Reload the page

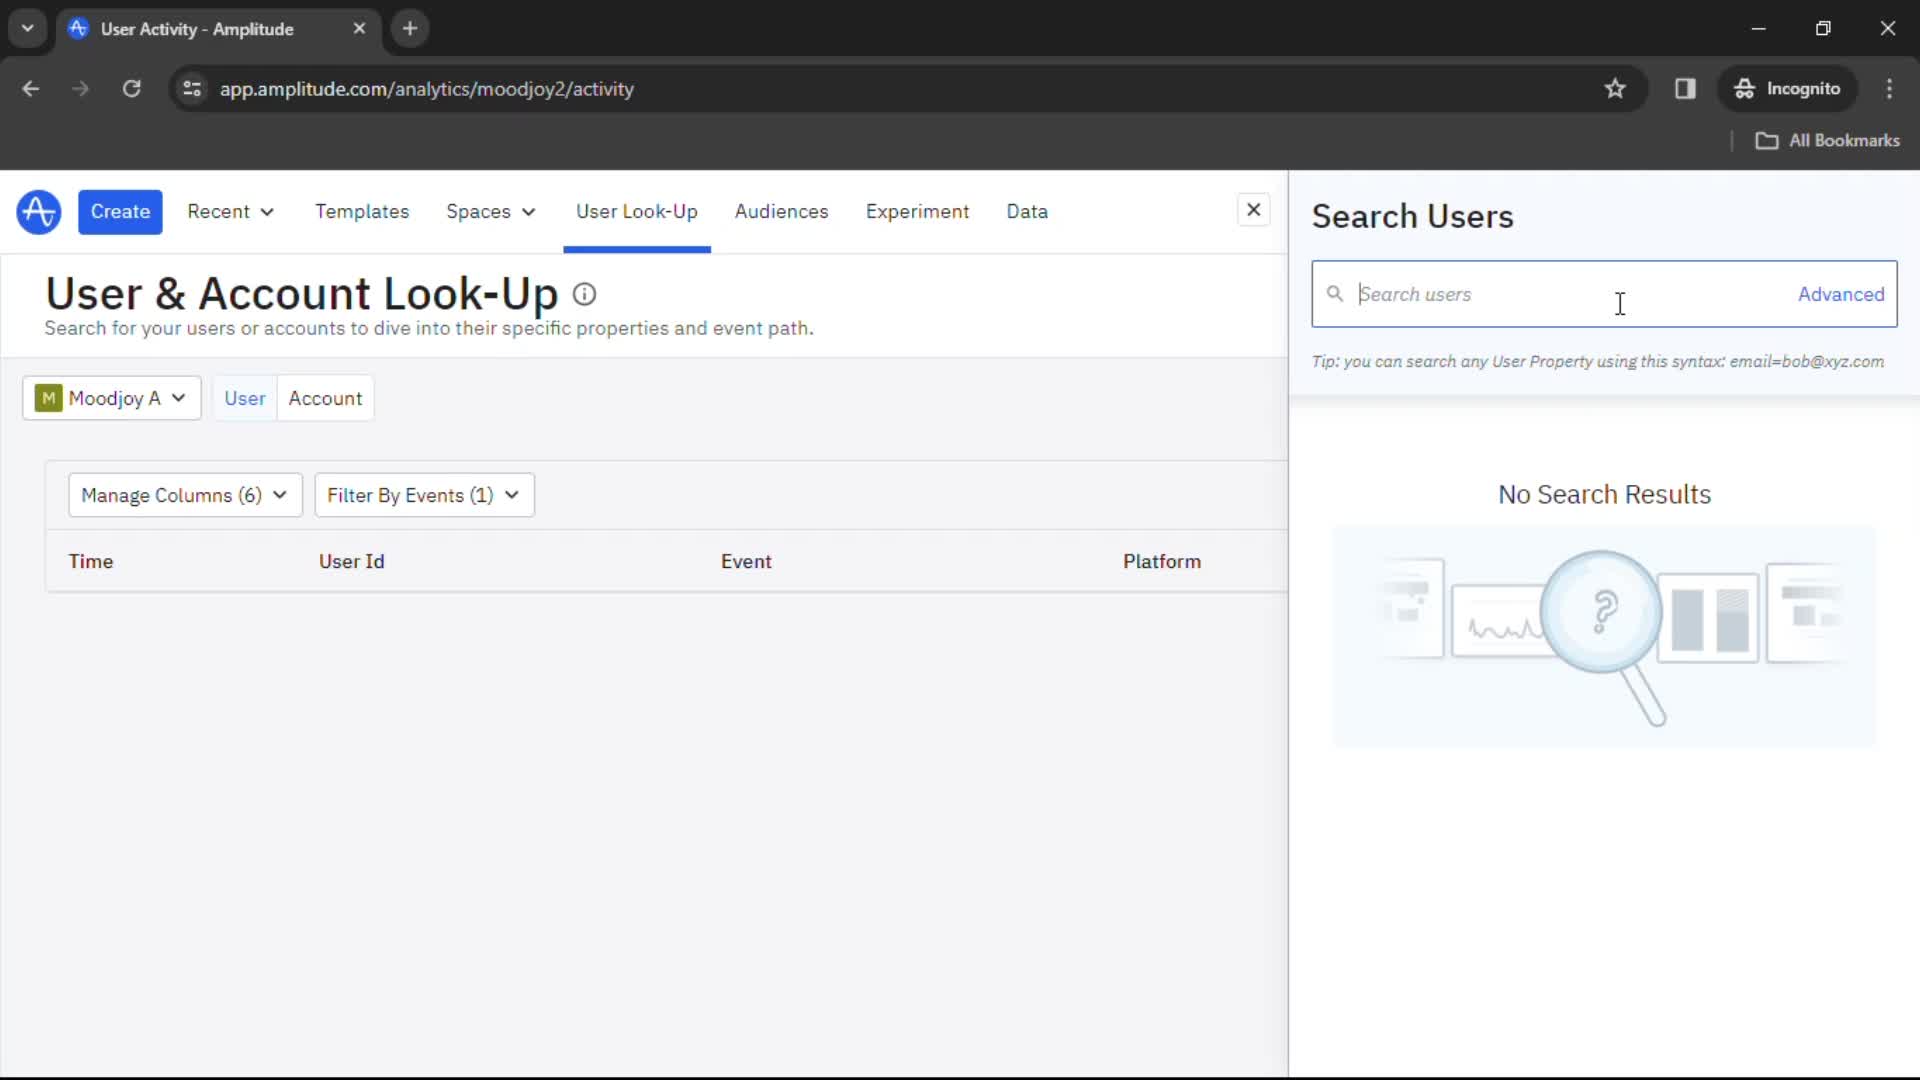(x=131, y=89)
